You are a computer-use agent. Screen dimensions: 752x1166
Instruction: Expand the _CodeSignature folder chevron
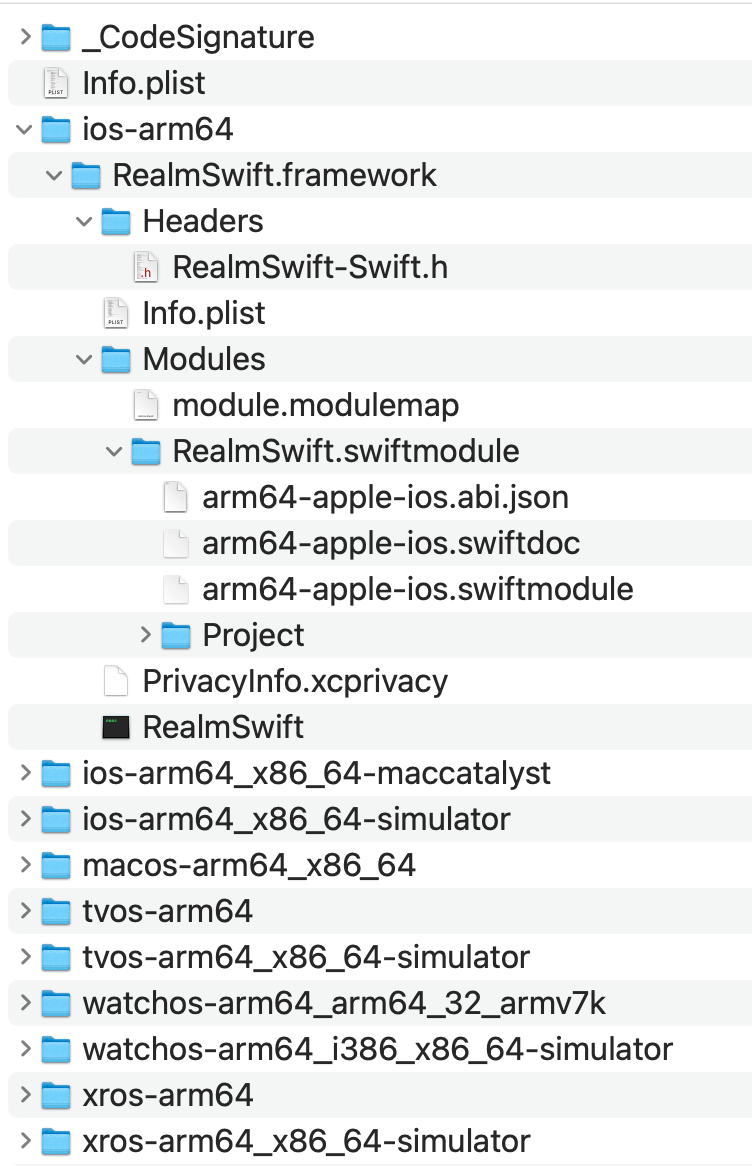click(25, 36)
